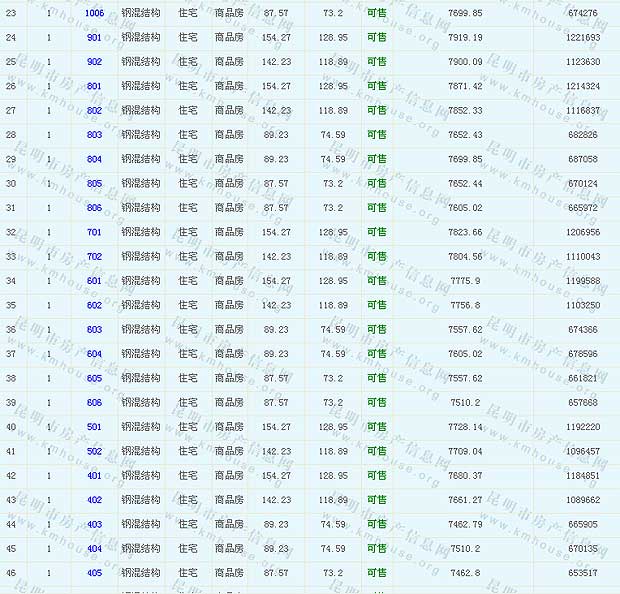620x594 pixels.
Task: Open room 802 link
Action: [94, 111]
